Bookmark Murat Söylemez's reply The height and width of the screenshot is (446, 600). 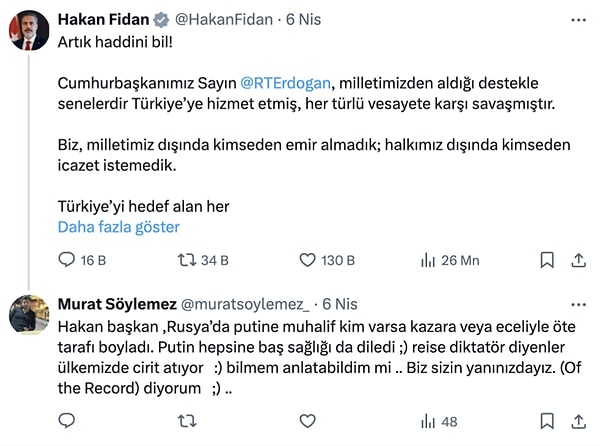[547, 422]
